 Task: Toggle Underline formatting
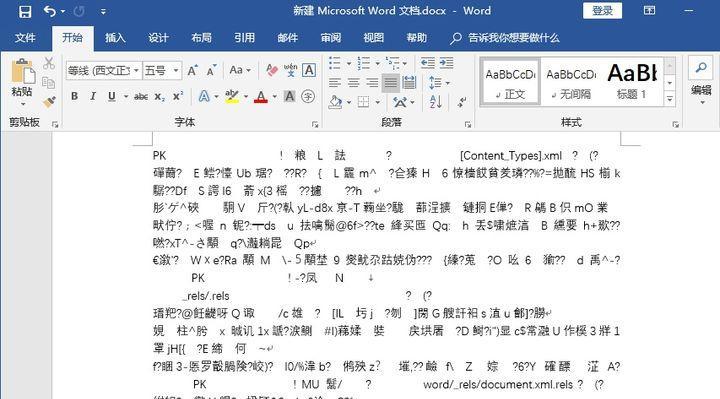coord(112,96)
